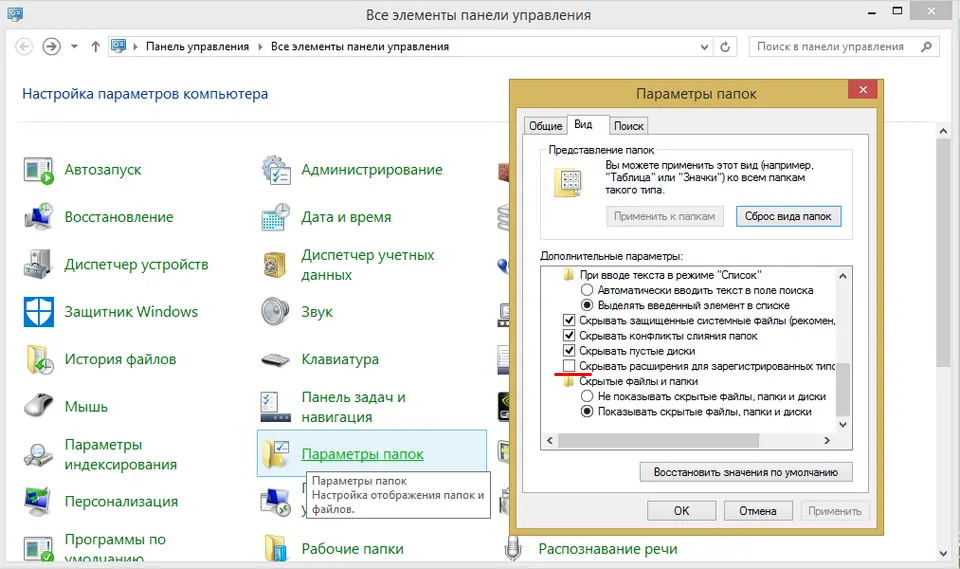Toggle Скрывать конфликты слияния папок checkbox
Image resolution: width=960 pixels, height=569 pixels.
coord(569,336)
